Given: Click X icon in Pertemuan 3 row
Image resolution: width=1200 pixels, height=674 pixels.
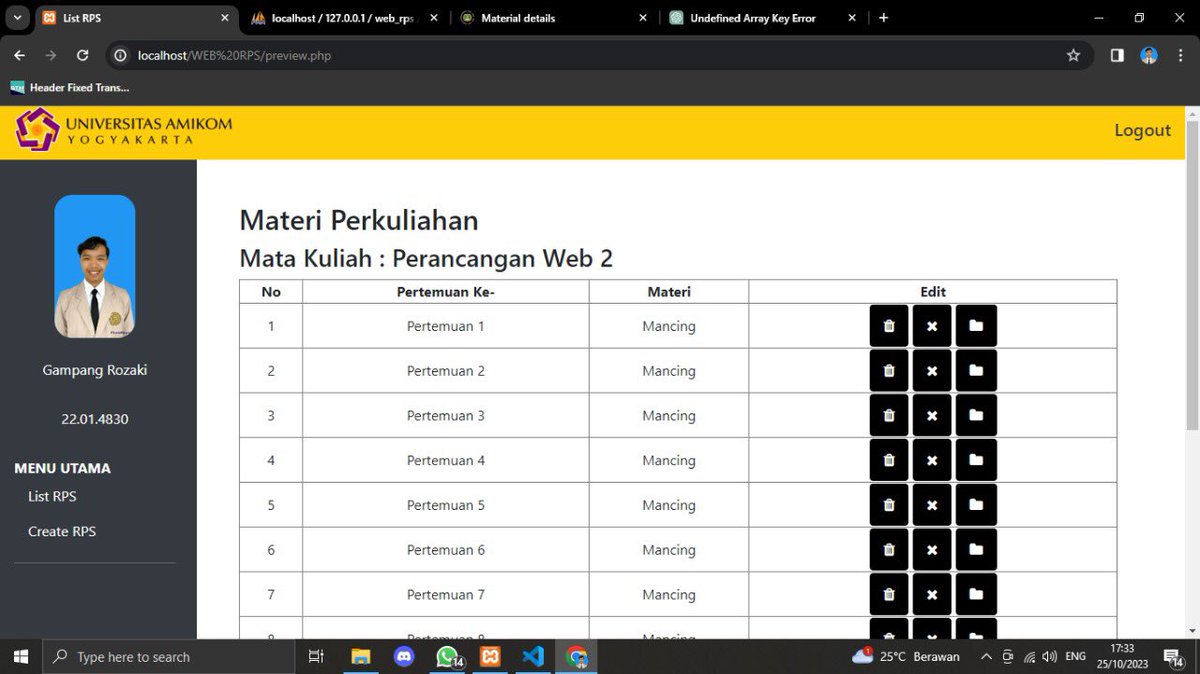Looking at the screenshot, I should tap(932, 415).
